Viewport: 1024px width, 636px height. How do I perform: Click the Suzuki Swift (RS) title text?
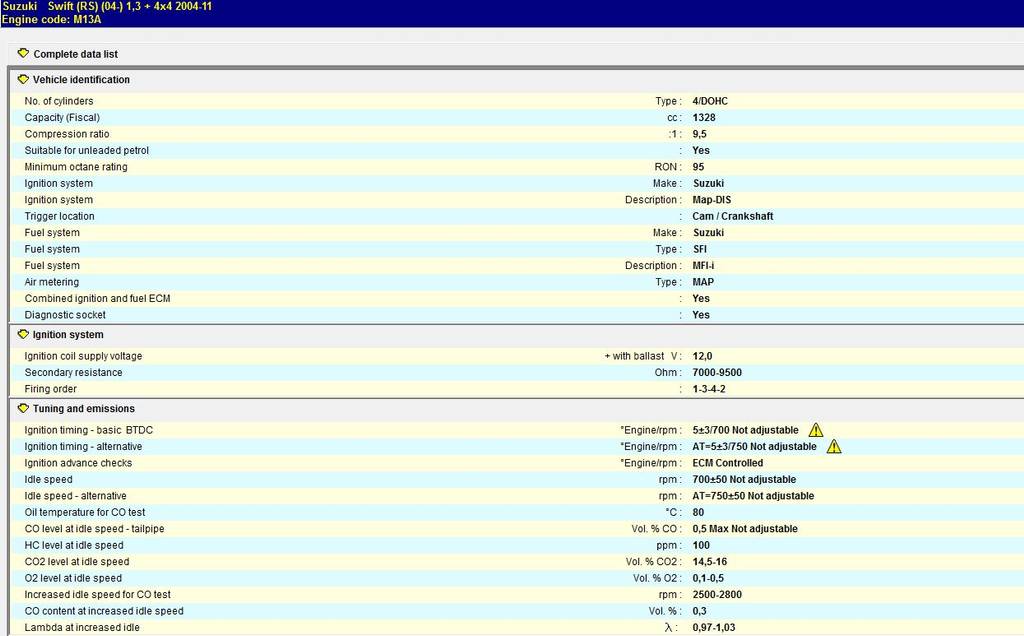pyautogui.click(x=107, y=7)
